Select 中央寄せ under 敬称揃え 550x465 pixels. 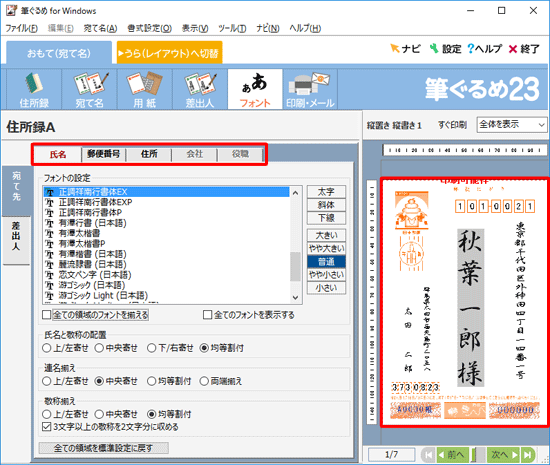(x=116, y=414)
